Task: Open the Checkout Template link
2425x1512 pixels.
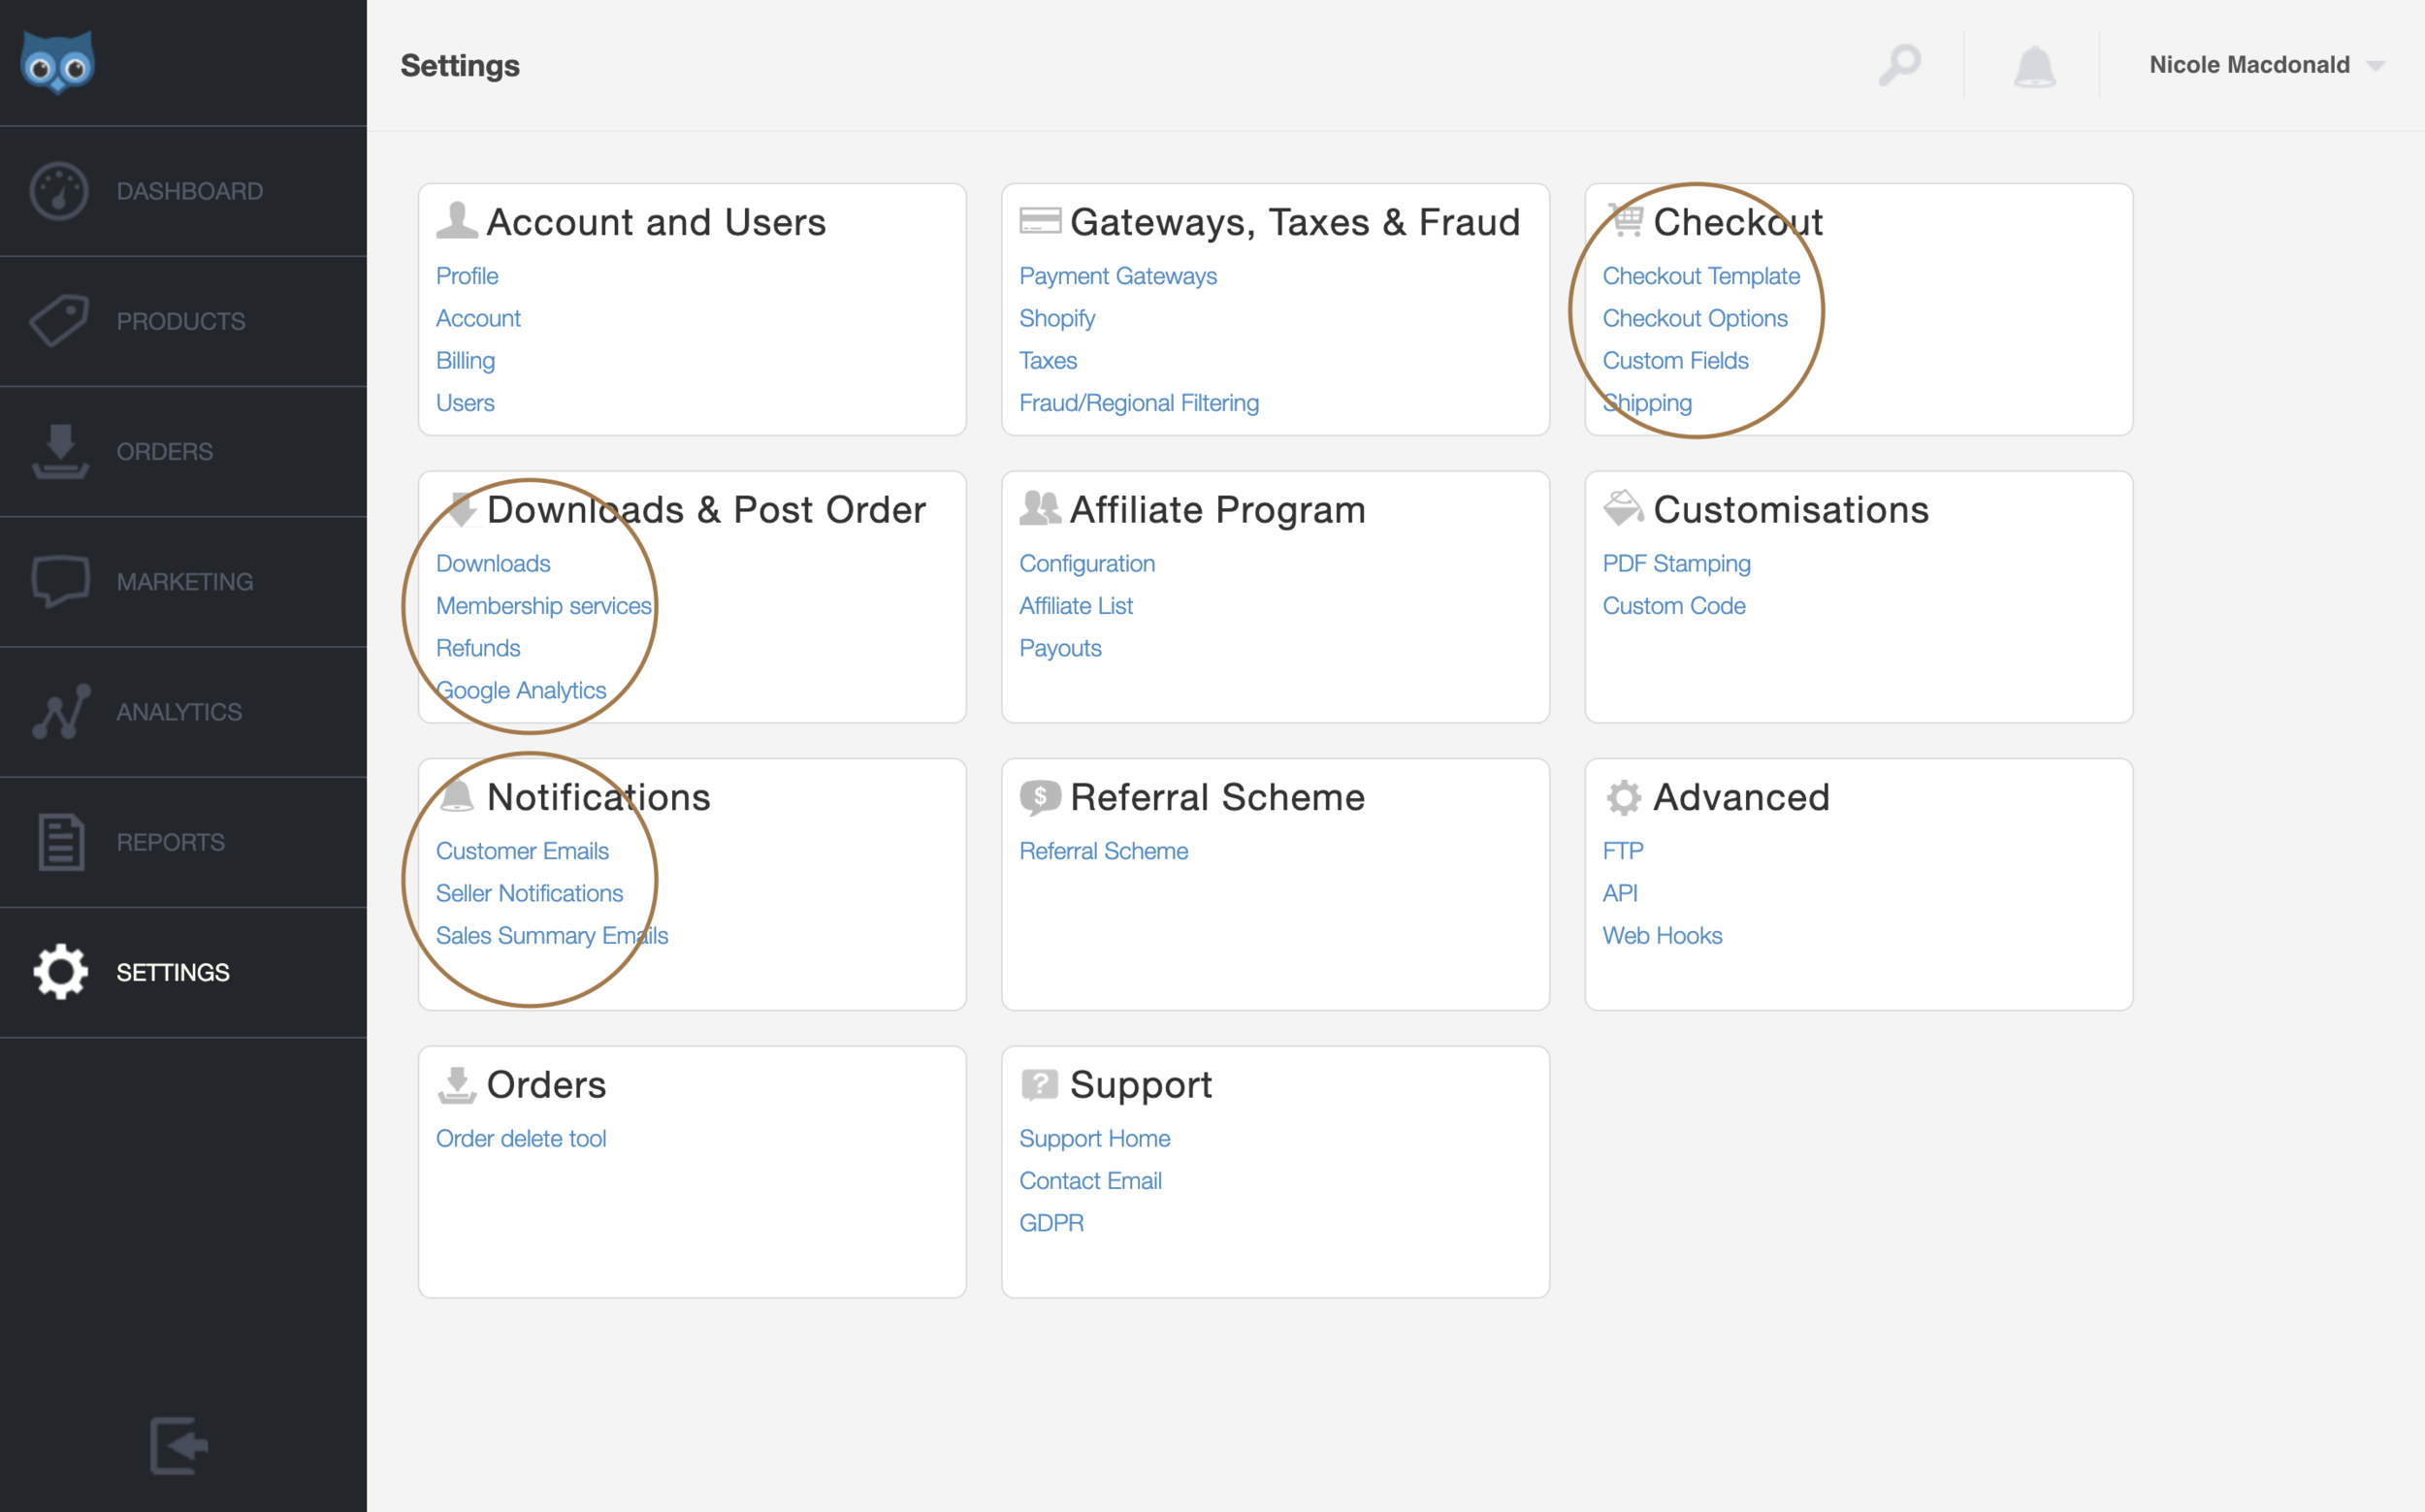Action: point(1700,276)
